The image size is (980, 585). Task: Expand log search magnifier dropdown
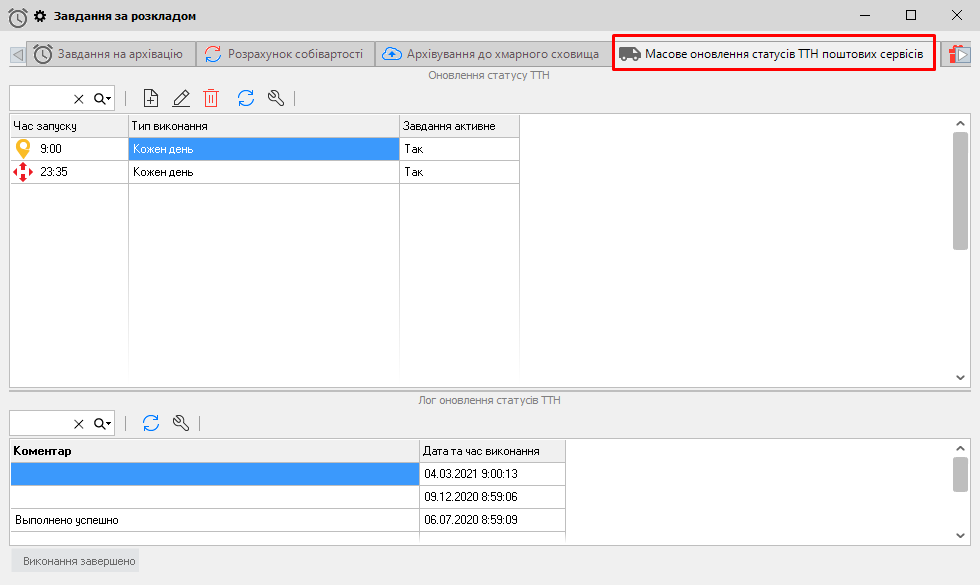point(103,424)
